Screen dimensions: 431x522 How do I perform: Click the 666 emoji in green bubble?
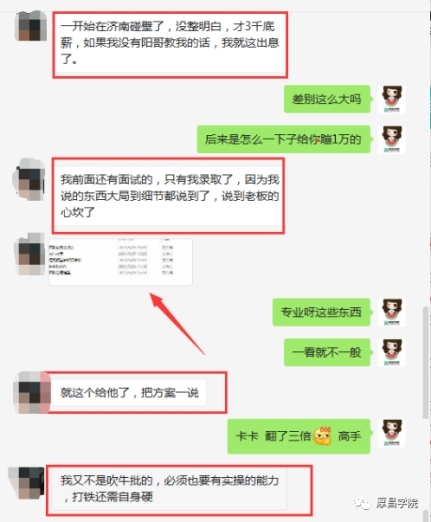click(x=322, y=436)
